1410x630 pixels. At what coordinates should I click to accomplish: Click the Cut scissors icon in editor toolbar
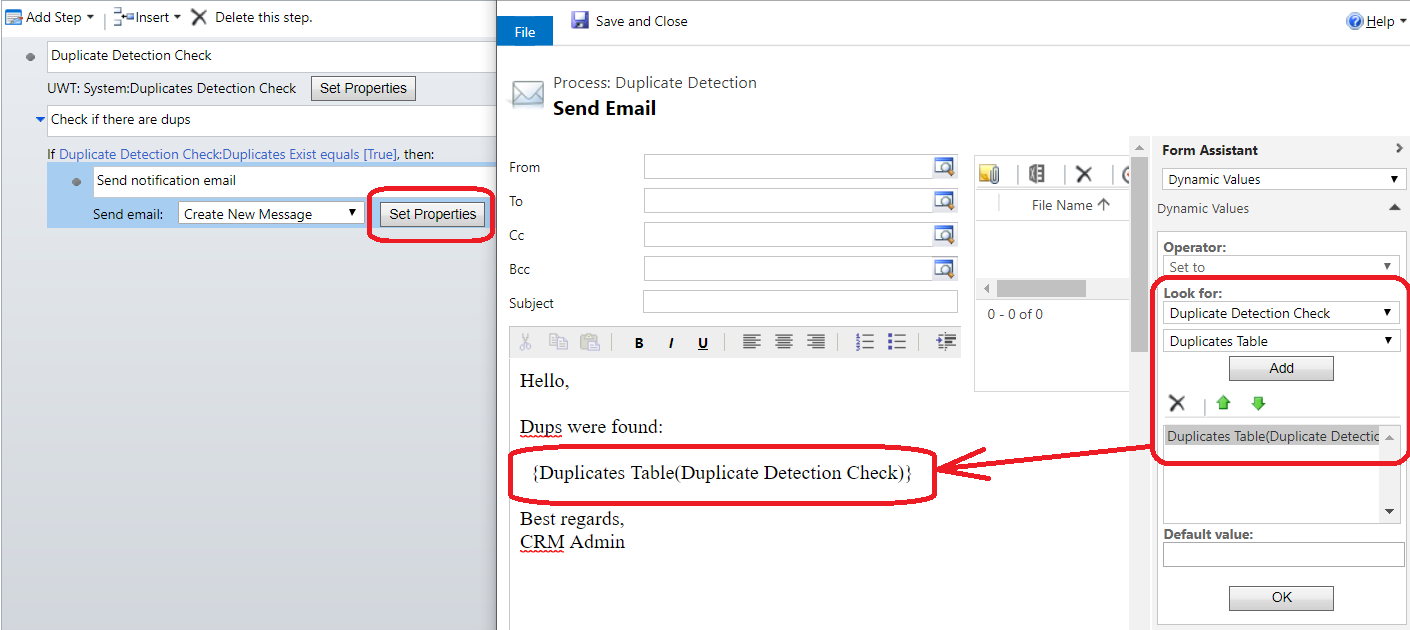(525, 342)
